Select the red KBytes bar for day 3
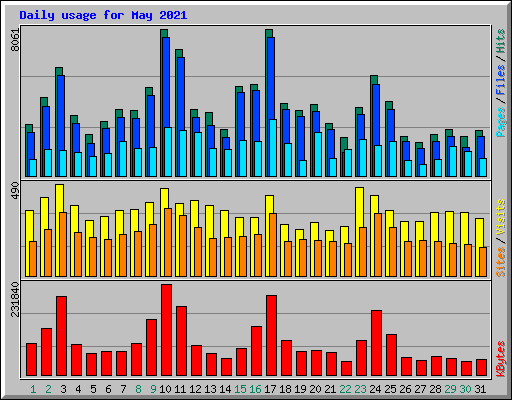Viewport: 512px width, 400px height. [61, 336]
